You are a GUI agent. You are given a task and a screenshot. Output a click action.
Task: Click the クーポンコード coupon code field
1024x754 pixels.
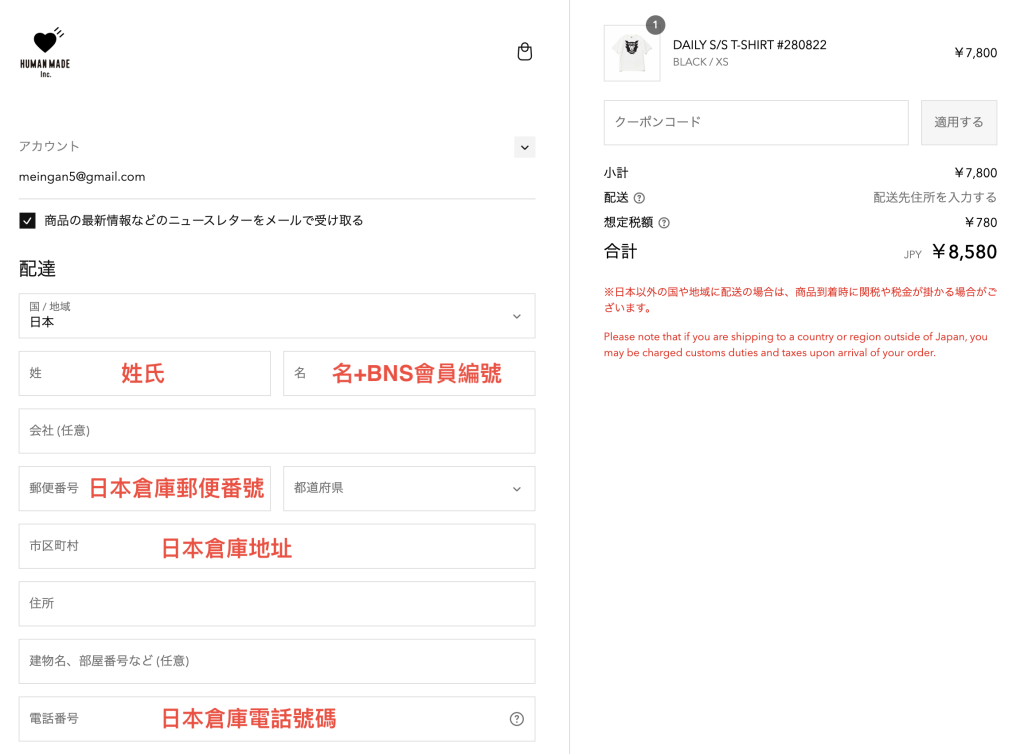[755, 122]
